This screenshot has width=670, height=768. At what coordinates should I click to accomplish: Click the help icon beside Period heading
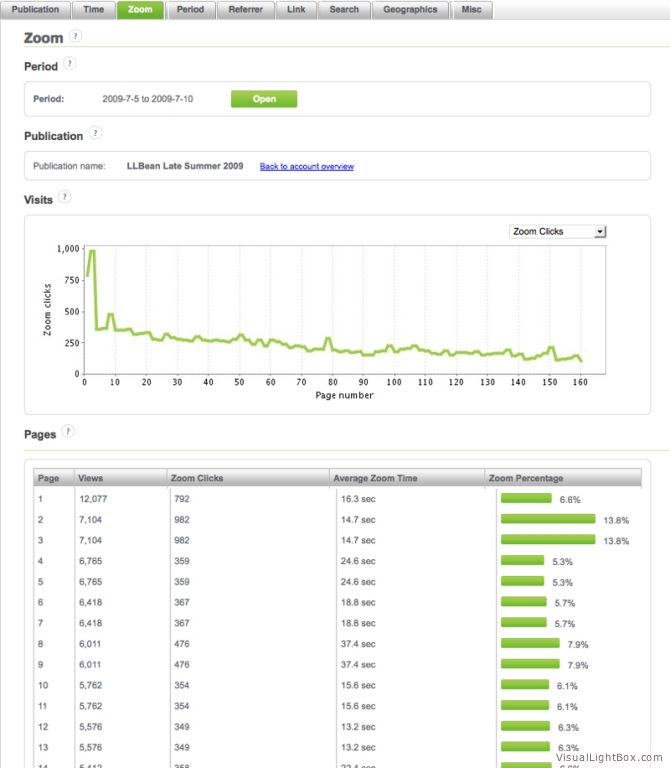[x=69, y=64]
